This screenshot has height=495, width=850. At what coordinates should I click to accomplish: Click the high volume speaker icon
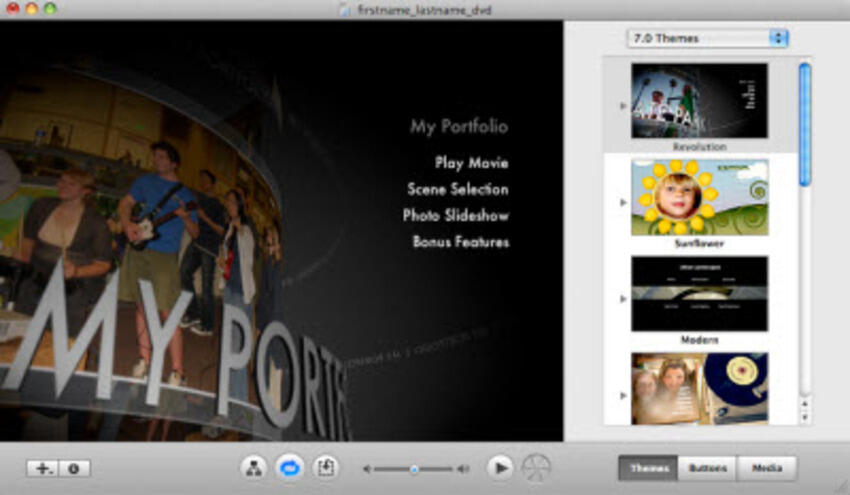point(463,469)
